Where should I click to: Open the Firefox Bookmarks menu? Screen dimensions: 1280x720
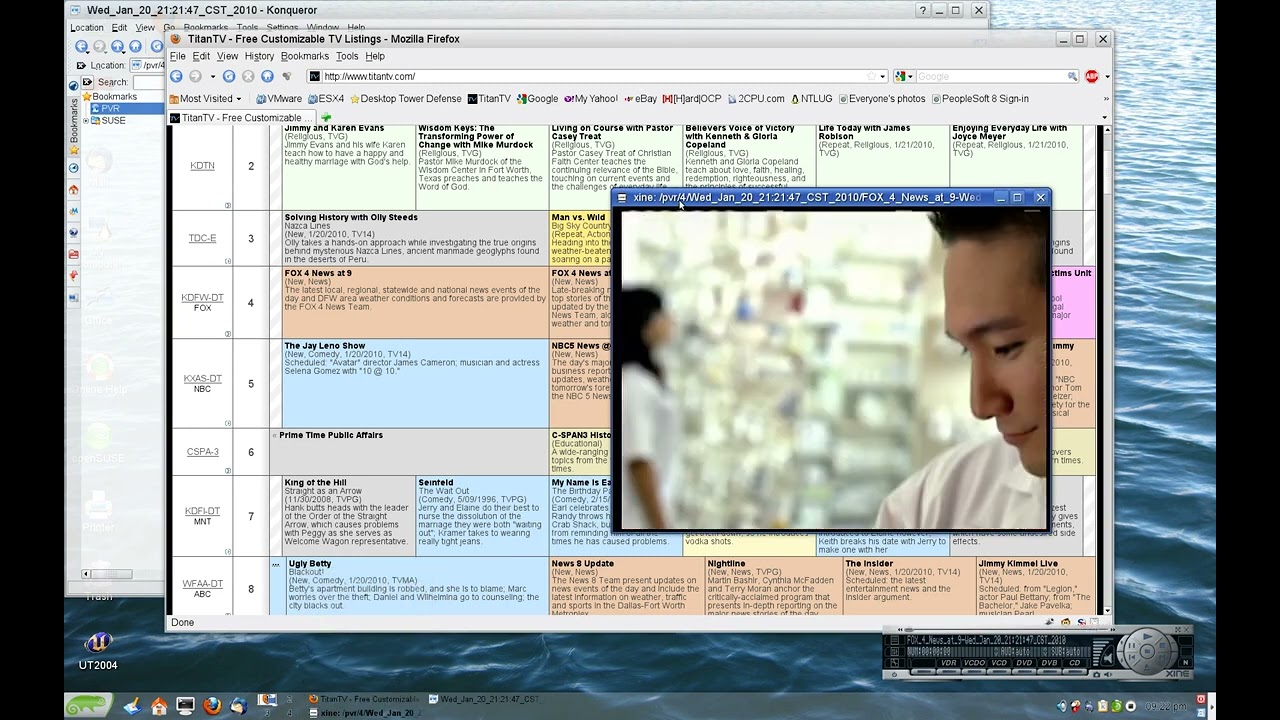click(x=304, y=57)
